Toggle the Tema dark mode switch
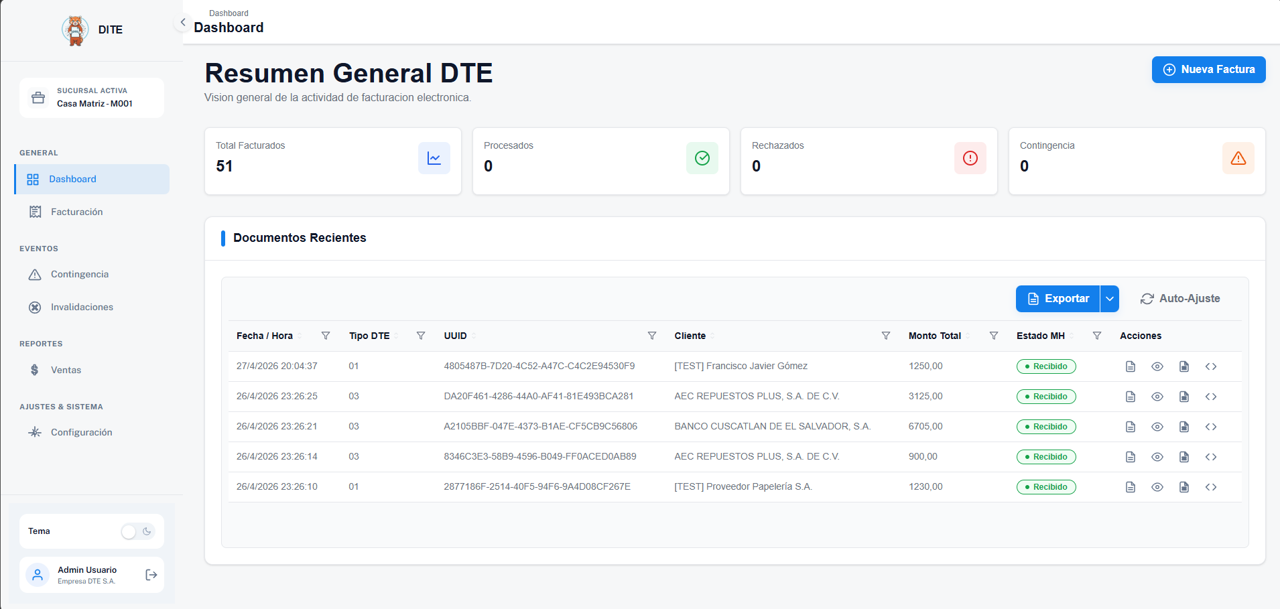1280x609 pixels. (136, 531)
